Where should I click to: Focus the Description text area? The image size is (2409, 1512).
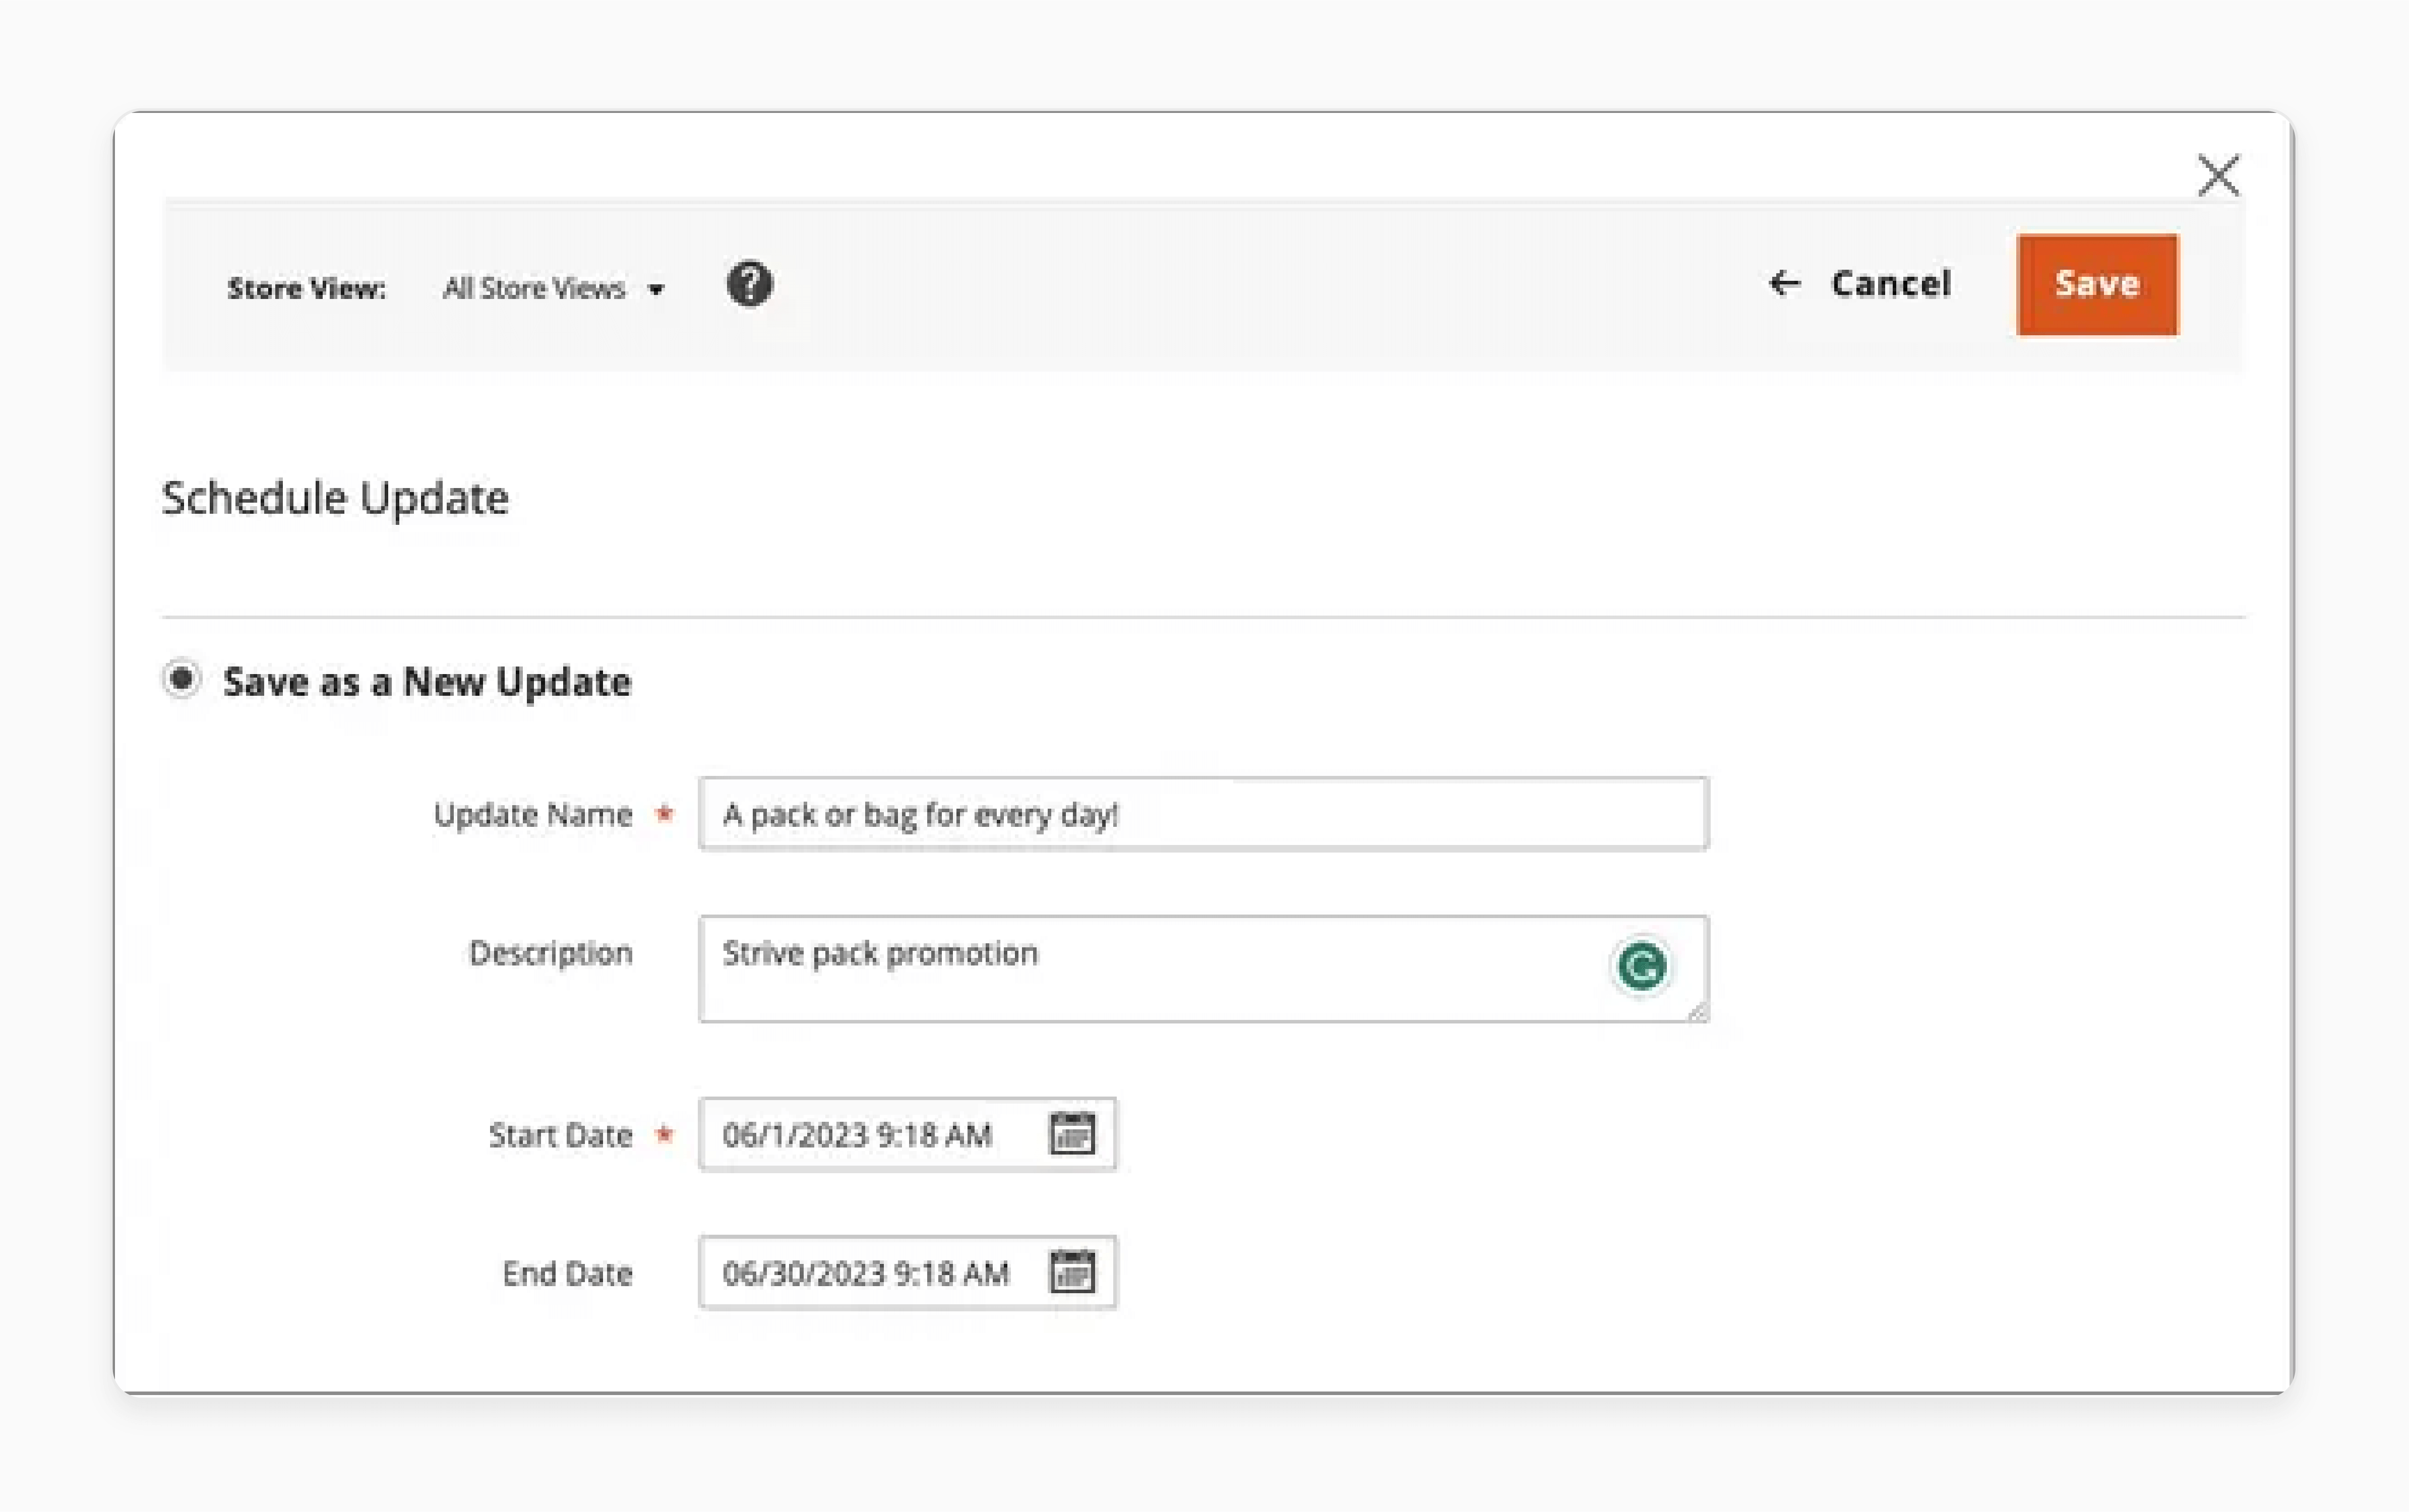(1203, 968)
